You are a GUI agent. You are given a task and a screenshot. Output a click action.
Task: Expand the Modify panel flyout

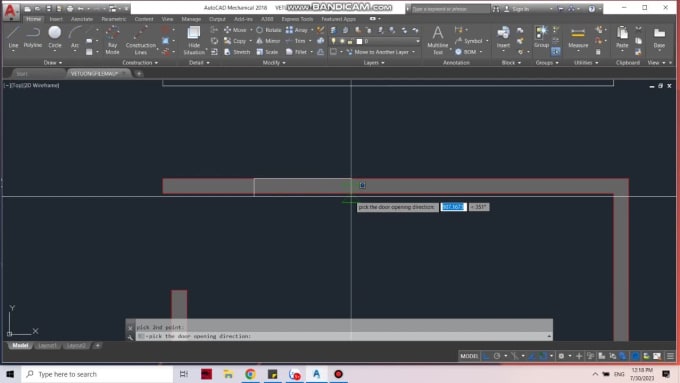[x=274, y=62]
